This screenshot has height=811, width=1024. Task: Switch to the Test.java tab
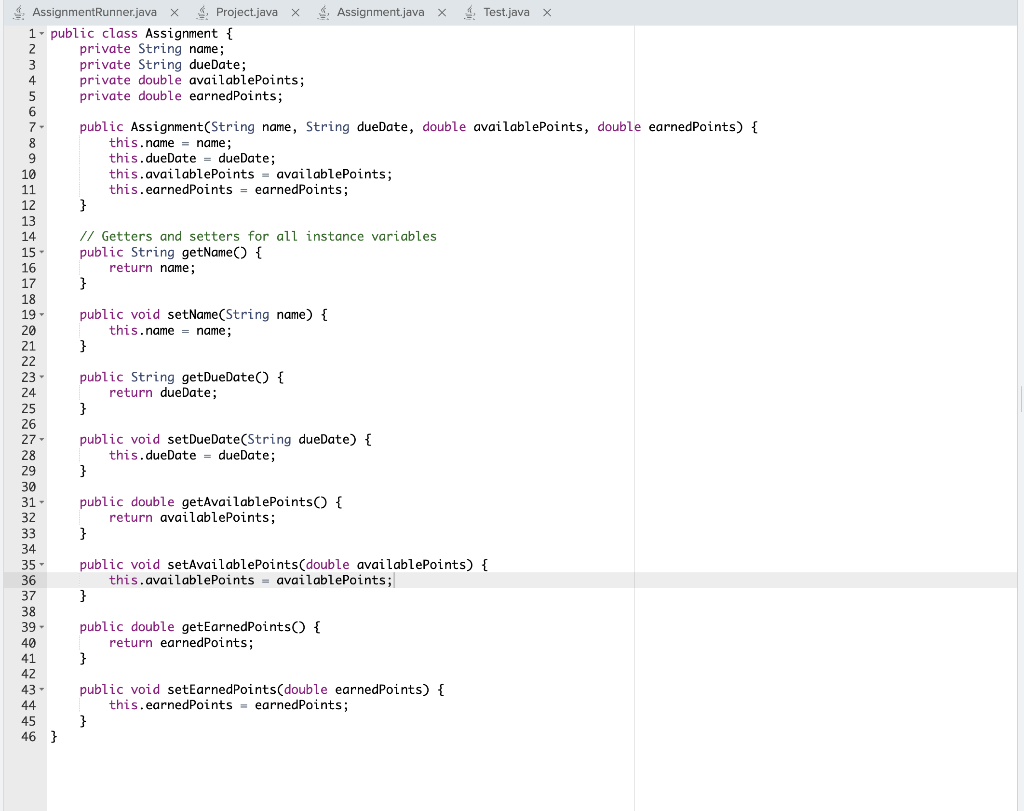506,12
